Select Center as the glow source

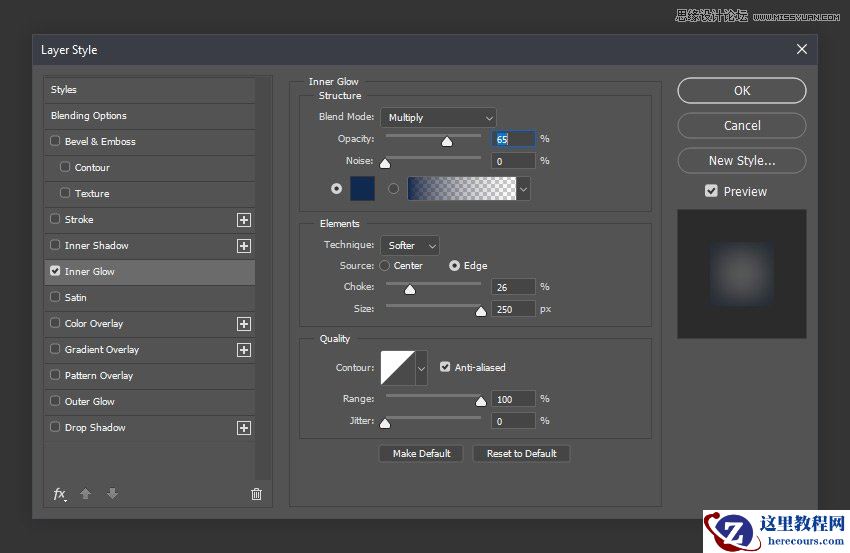[384, 266]
